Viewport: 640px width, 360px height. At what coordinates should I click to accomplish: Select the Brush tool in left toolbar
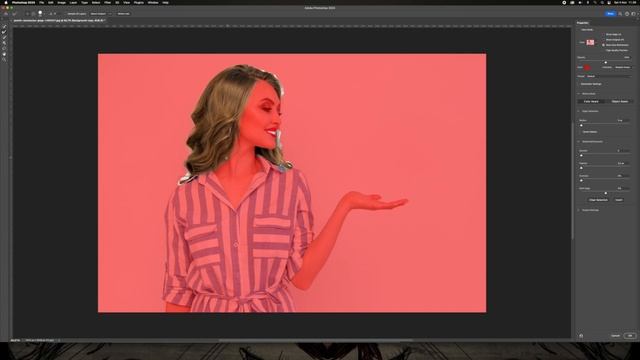click(x=4, y=37)
